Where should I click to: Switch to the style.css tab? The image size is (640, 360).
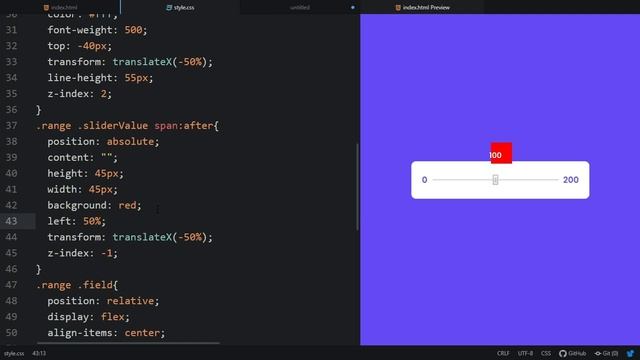pyautogui.click(x=180, y=7)
